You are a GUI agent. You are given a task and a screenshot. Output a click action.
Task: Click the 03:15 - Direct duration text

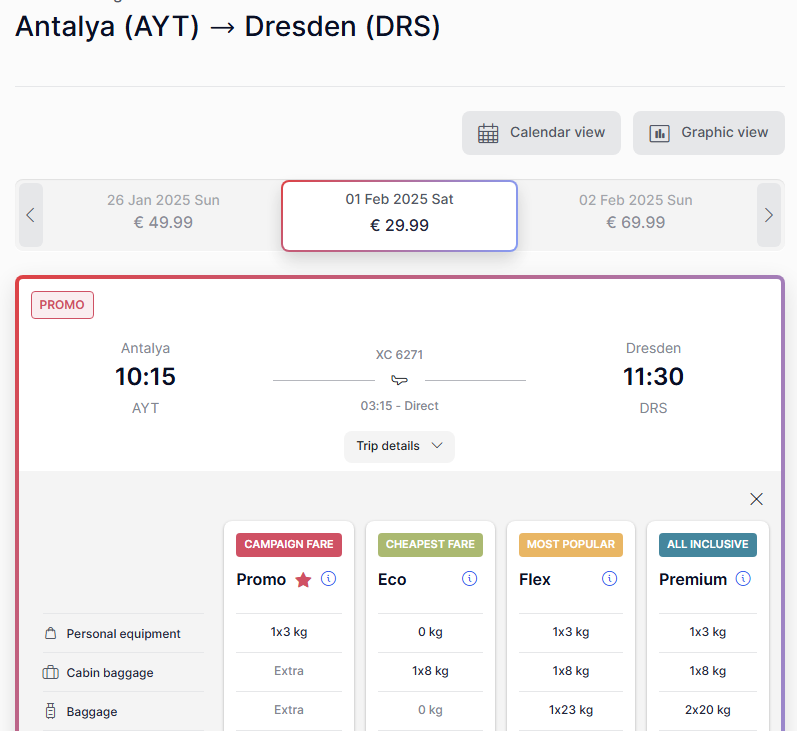click(400, 406)
